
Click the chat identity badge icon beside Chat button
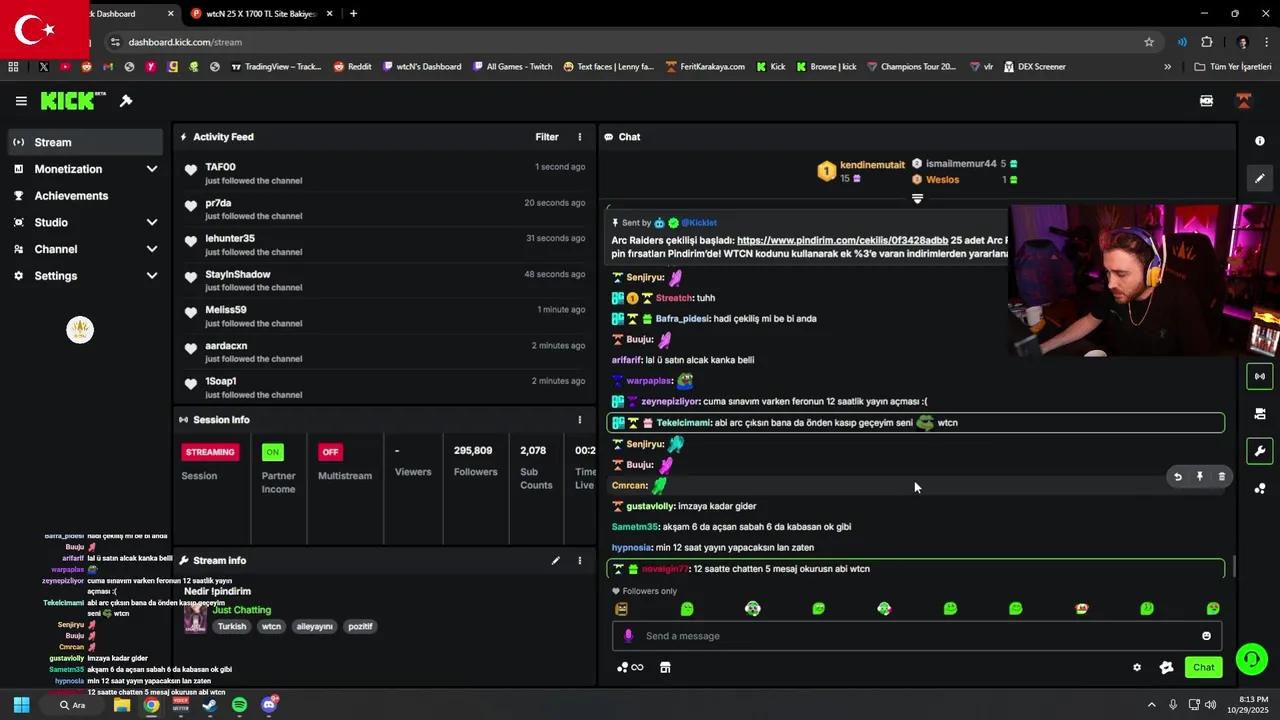[1166, 668]
